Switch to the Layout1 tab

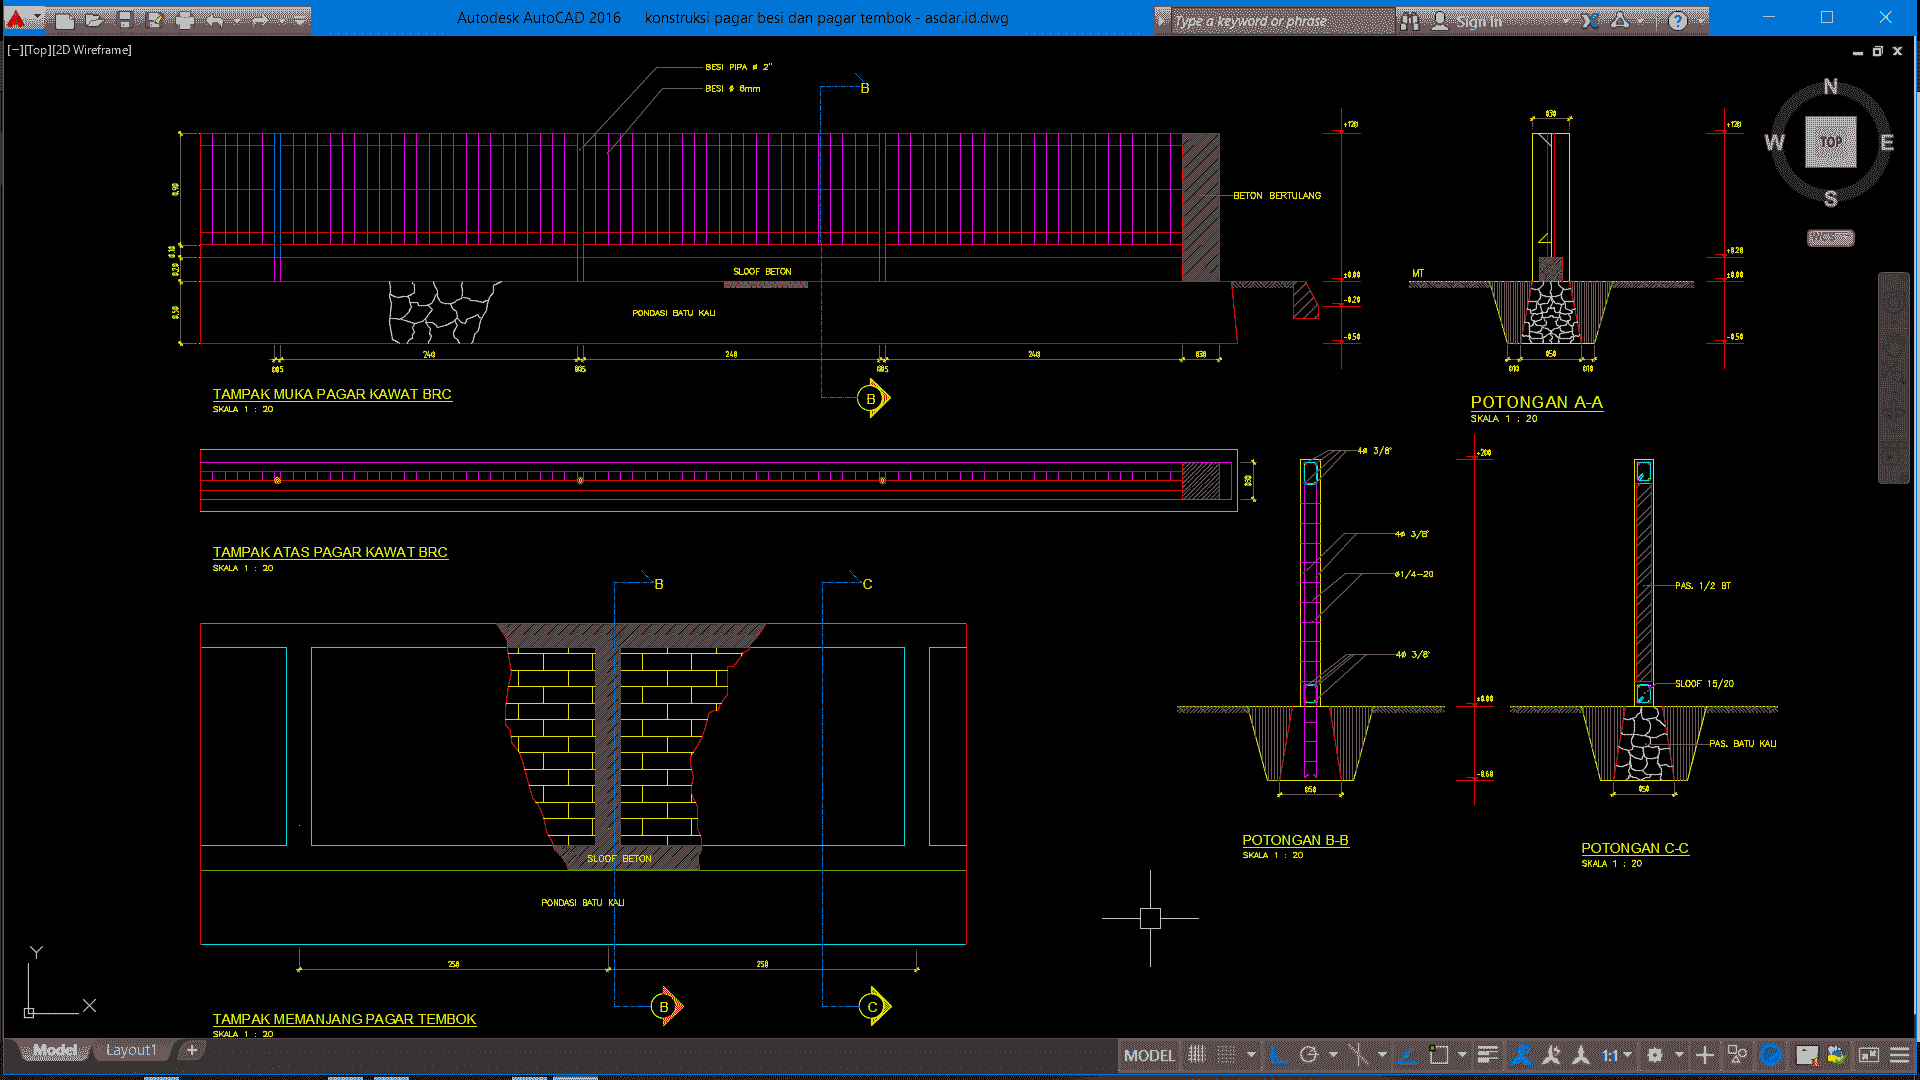click(131, 1050)
